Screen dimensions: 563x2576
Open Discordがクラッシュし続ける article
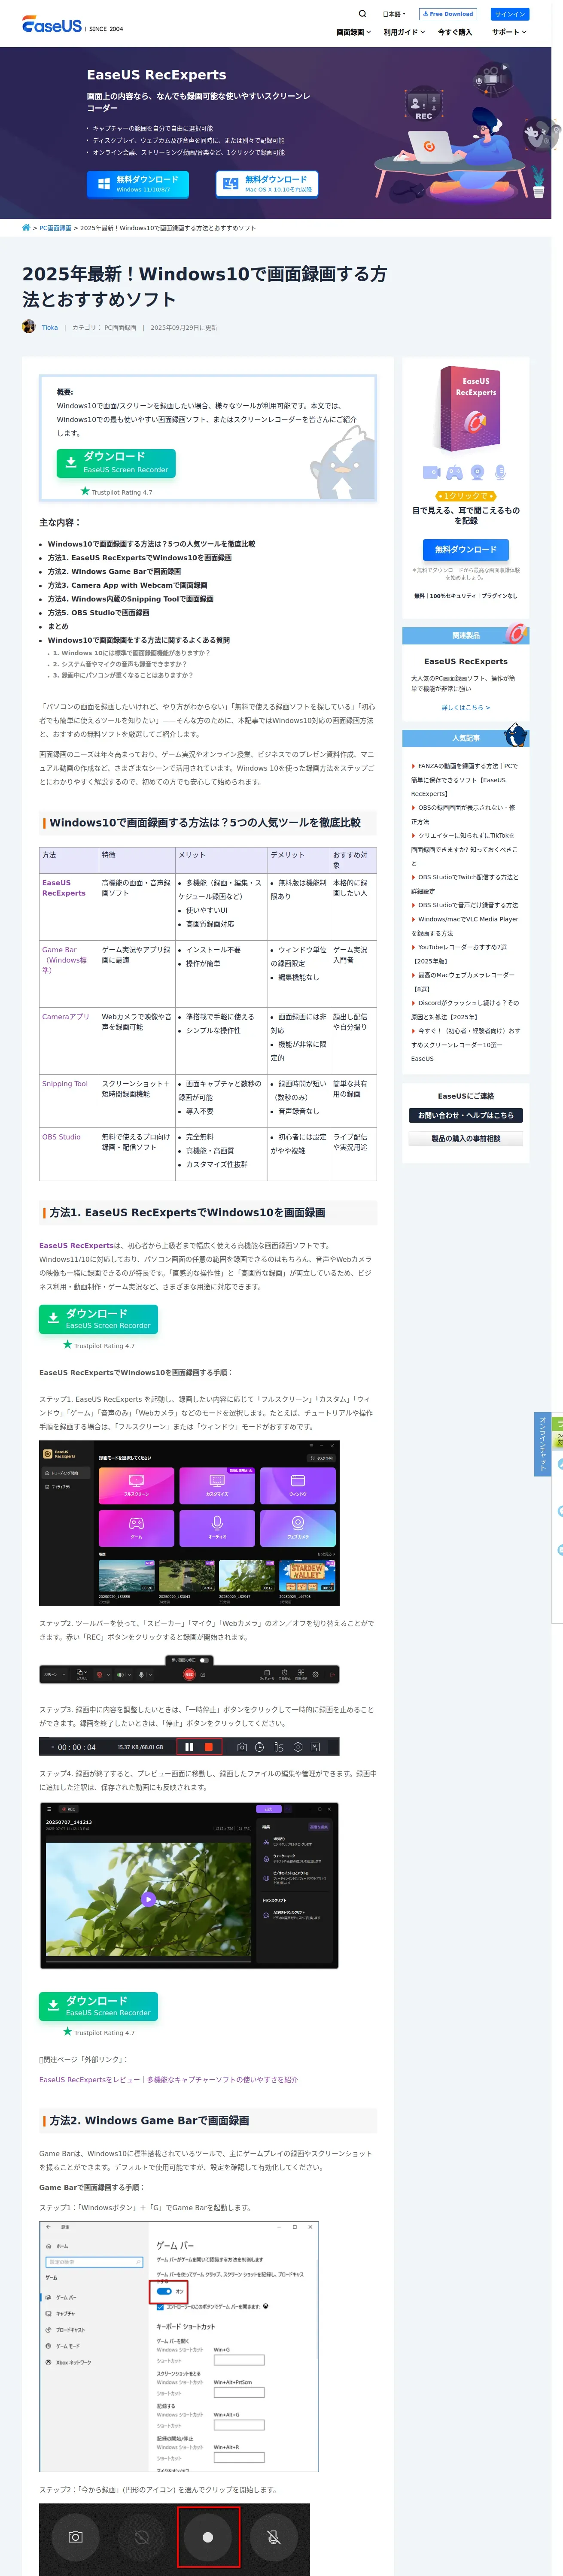pos(466,1009)
